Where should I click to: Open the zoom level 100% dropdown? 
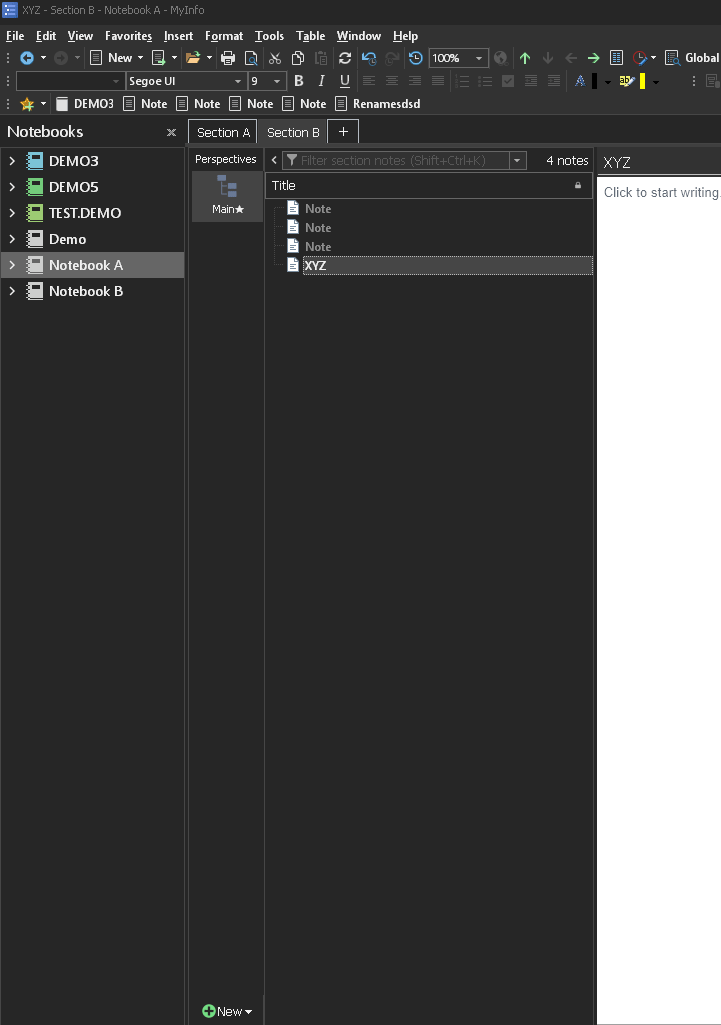(478, 58)
